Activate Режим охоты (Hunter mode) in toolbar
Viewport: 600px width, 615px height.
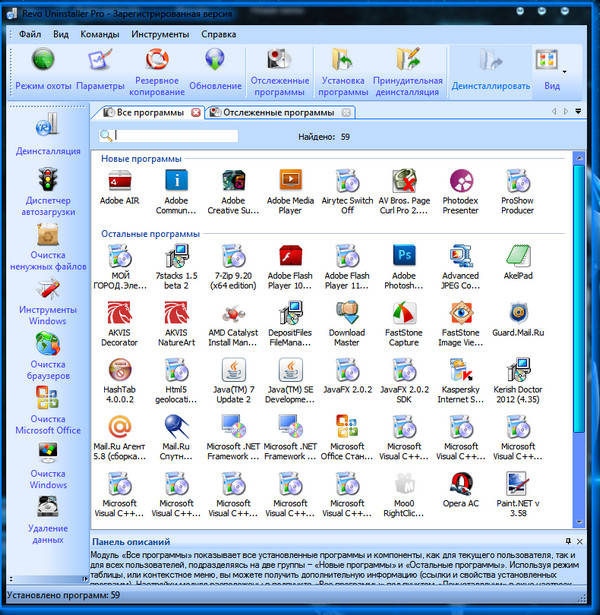tap(43, 69)
